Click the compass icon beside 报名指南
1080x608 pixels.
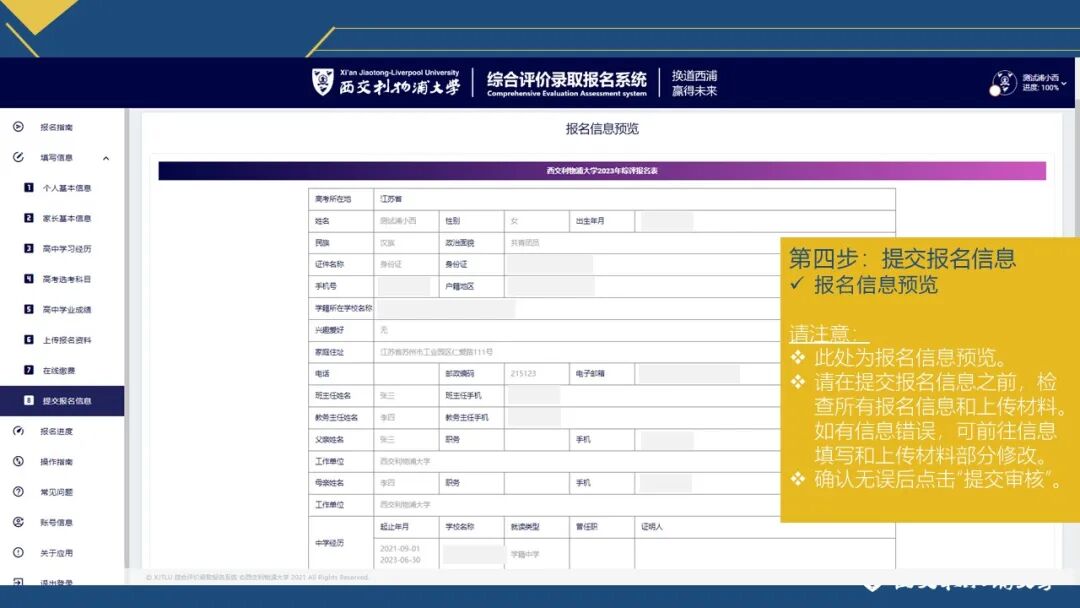(x=16, y=127)
